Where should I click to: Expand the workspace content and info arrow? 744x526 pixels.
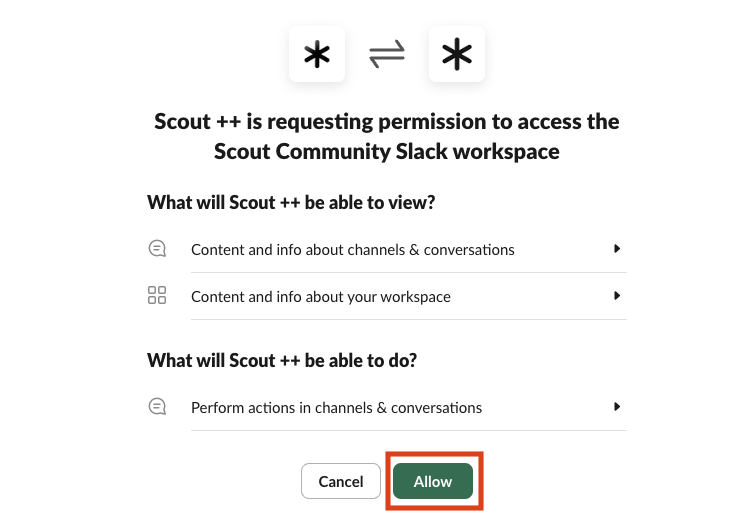(617, 296)
